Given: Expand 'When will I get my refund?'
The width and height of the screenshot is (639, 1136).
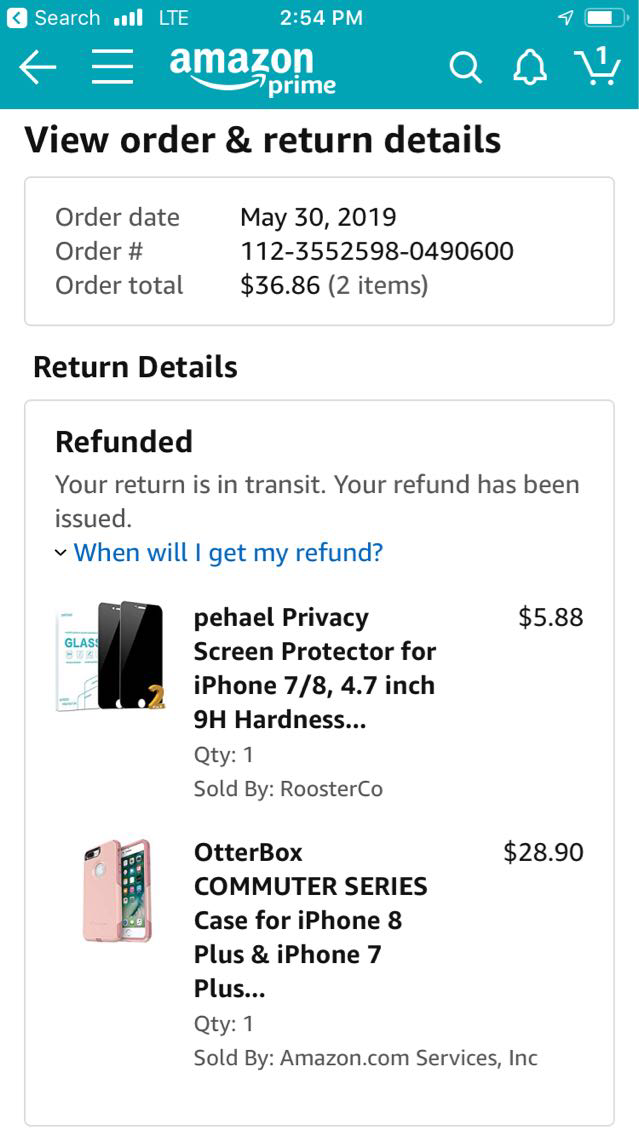Looking at the screenshot, I should pos(228,552).
